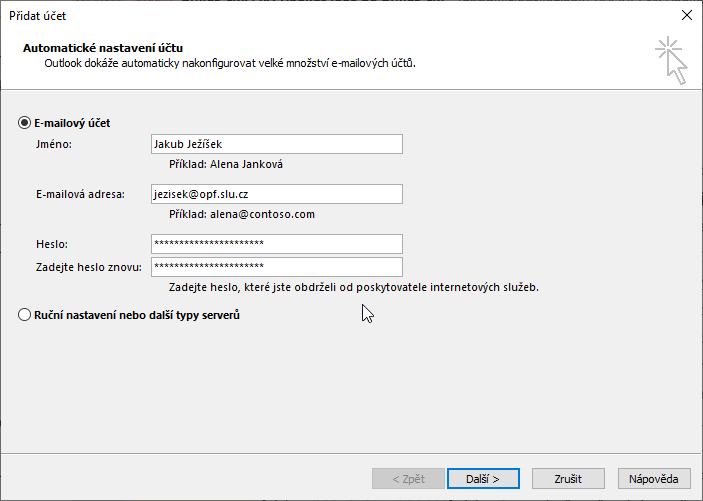Click text 'Příklad: Alena Janková'
This screenshot has width=703, height=501.
pyautogui.click(x=226, y=165)
